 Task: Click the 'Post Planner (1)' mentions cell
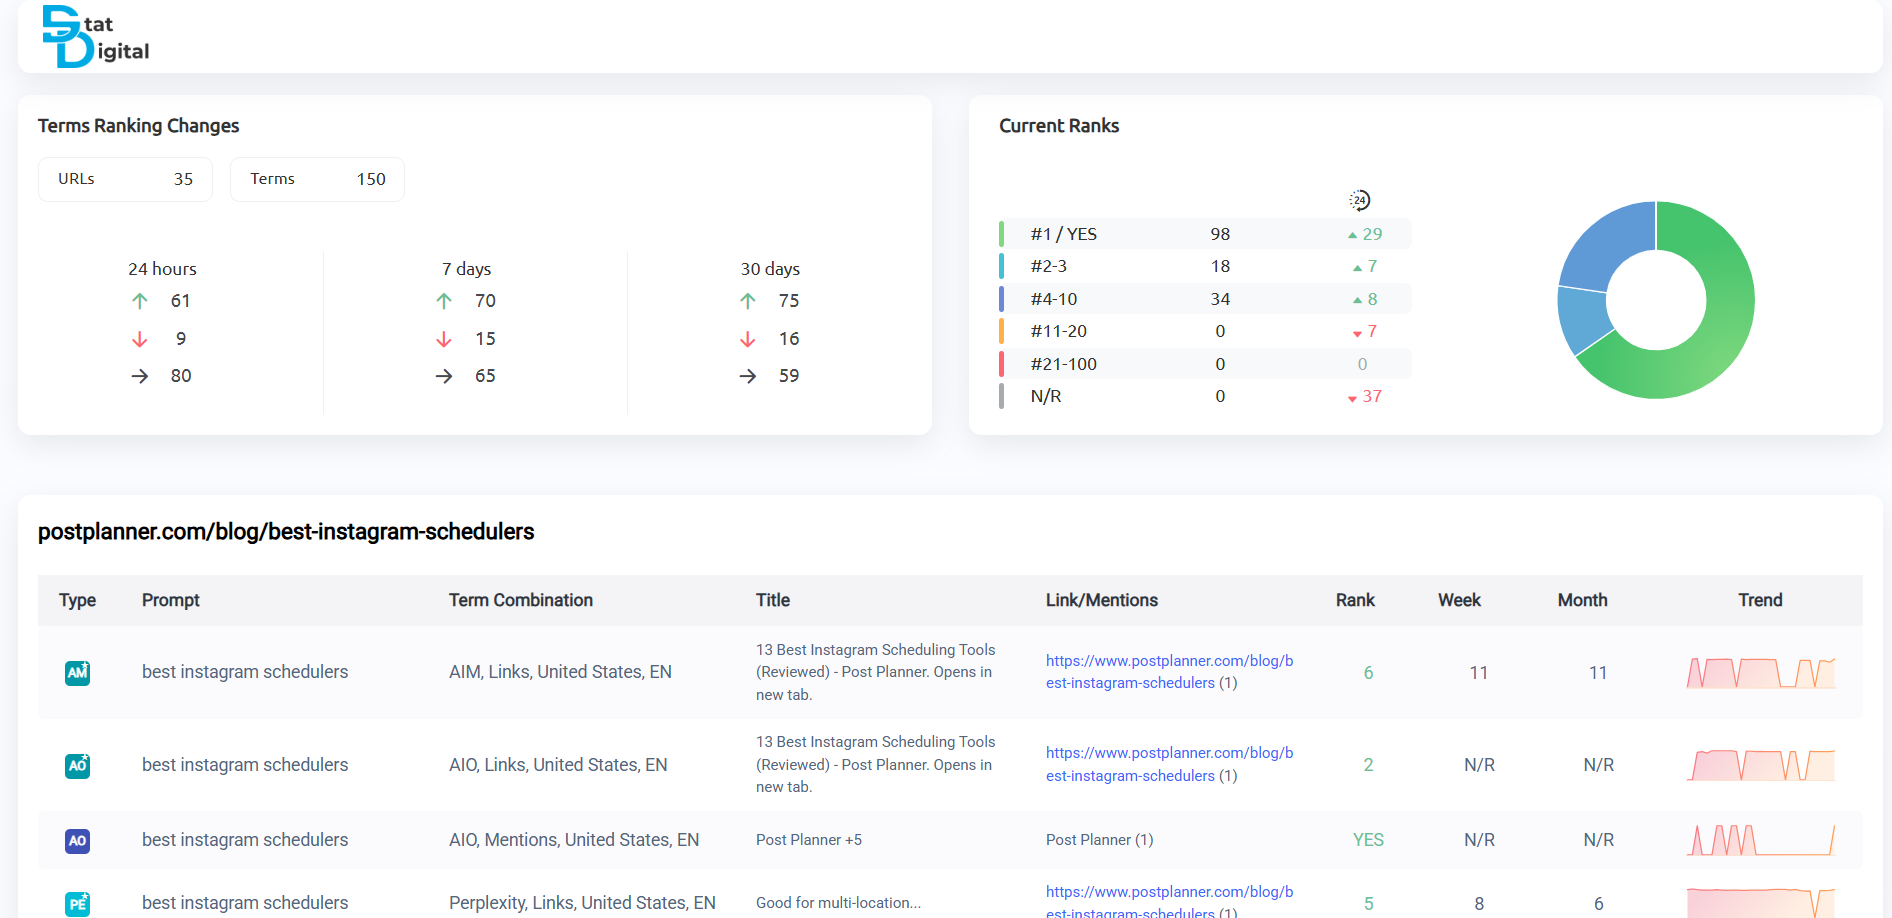[x=1100, y=840]
